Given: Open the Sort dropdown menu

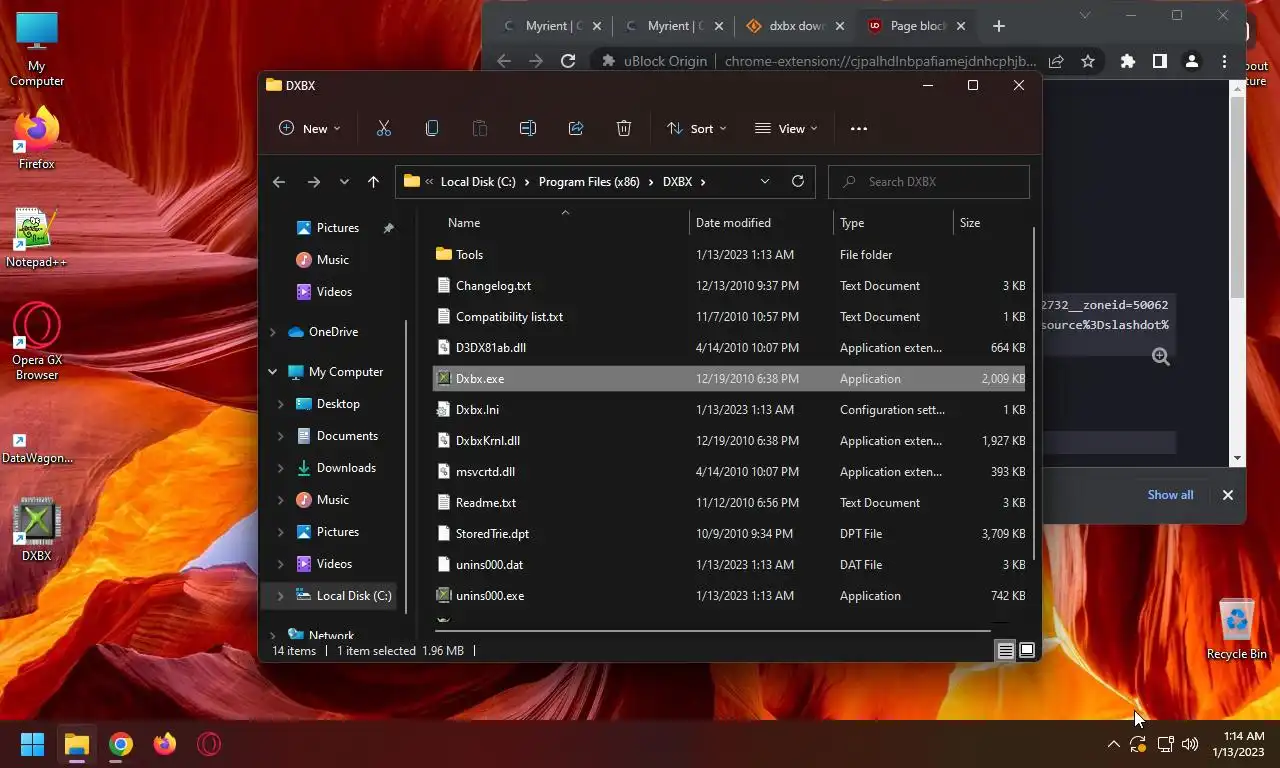Looking at the screenshot, I should point(697,128).
